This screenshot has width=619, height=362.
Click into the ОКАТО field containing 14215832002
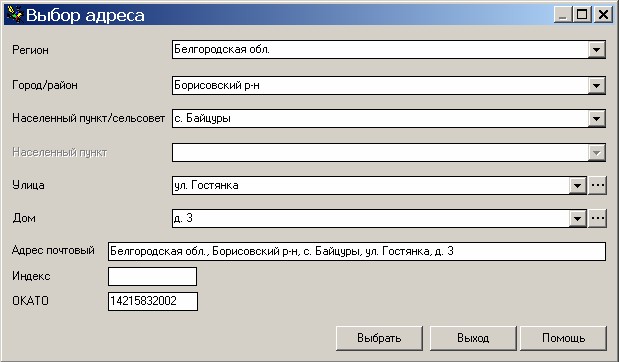pyautogui.click(x=153, y=301)
